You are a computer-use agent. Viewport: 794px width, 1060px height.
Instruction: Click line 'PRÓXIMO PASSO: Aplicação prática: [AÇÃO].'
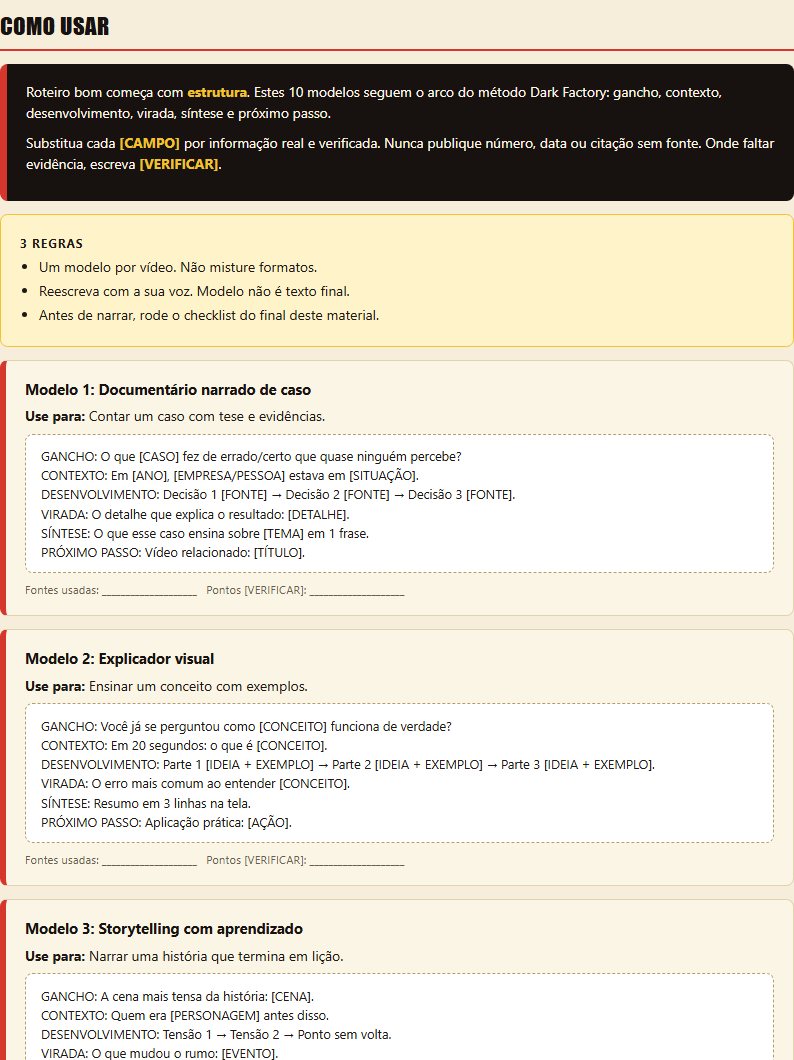point(166,823)
